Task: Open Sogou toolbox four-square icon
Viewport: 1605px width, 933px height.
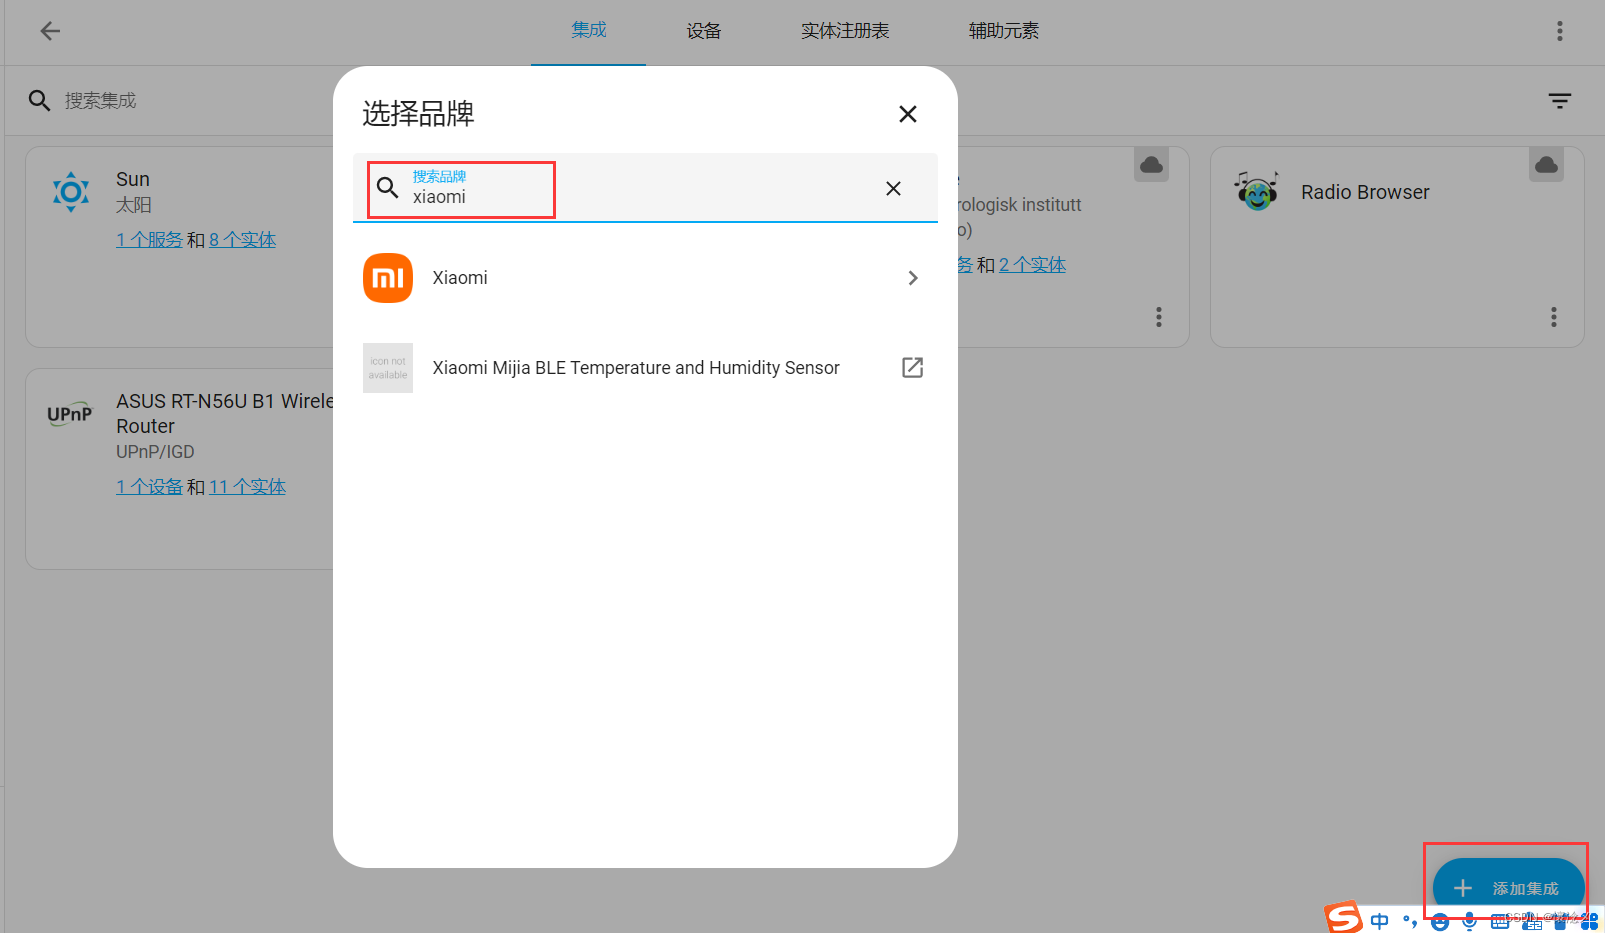Action: tap(1589, 922)
